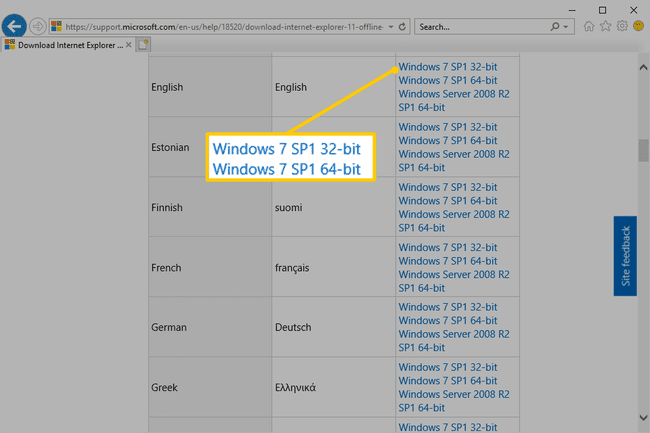Open Estonian row Windows 7 SP1 64-bit link
The image size is (650, 433).
448,140
